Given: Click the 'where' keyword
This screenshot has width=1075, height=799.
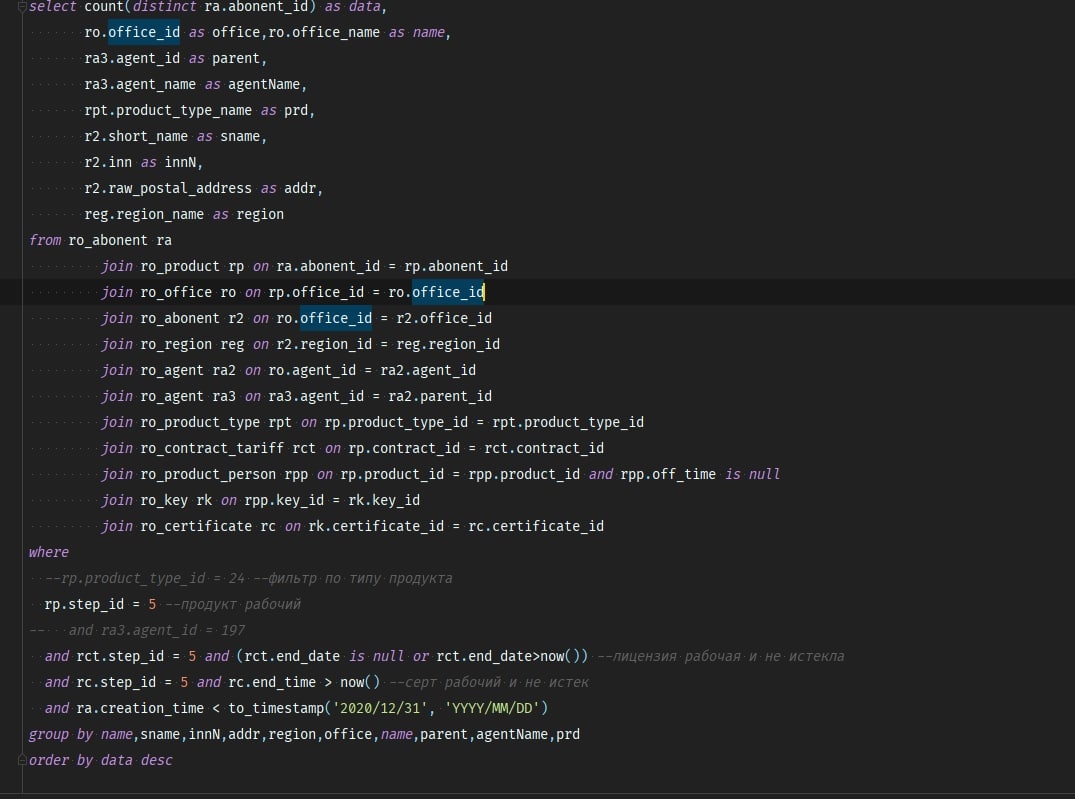Looking at the screenshot, I should [x=49, y=552].
